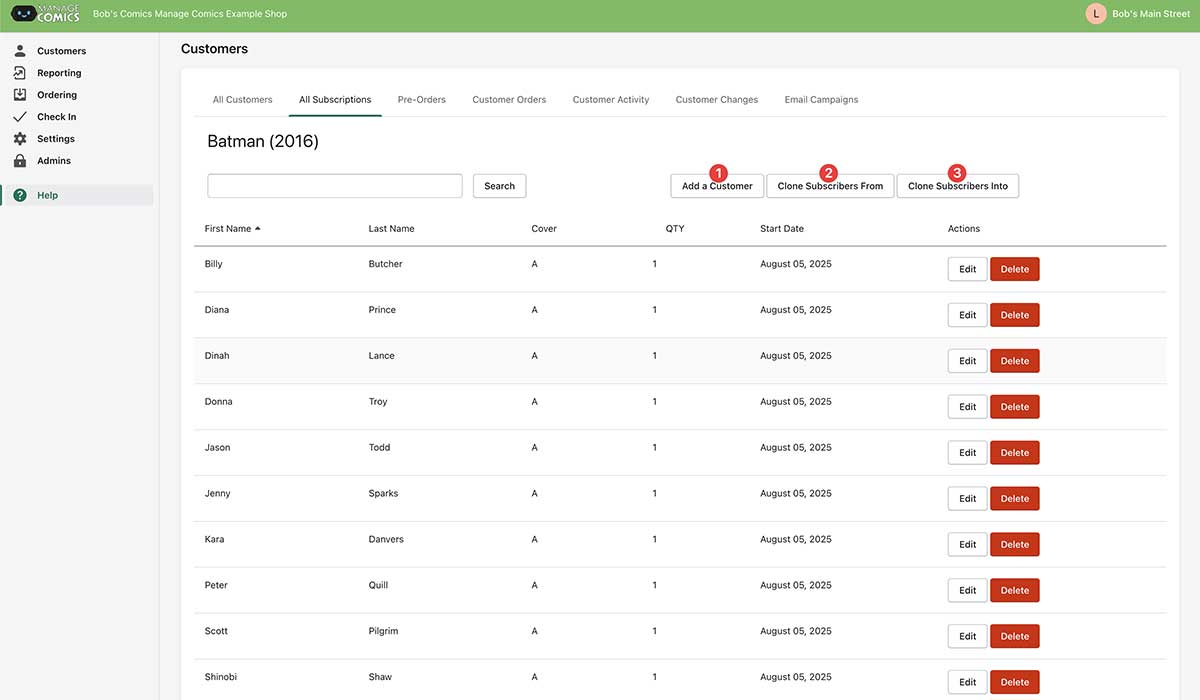Click the Admins padlock icon
Viewport: 1200px width, 700px height.
coord(20,161)
